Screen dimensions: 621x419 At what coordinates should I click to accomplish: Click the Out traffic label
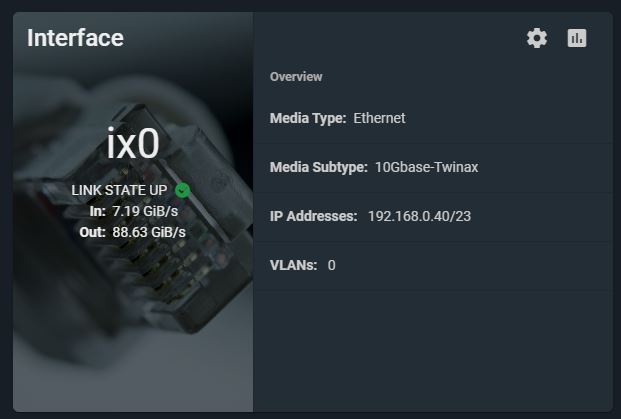[92, 232]
